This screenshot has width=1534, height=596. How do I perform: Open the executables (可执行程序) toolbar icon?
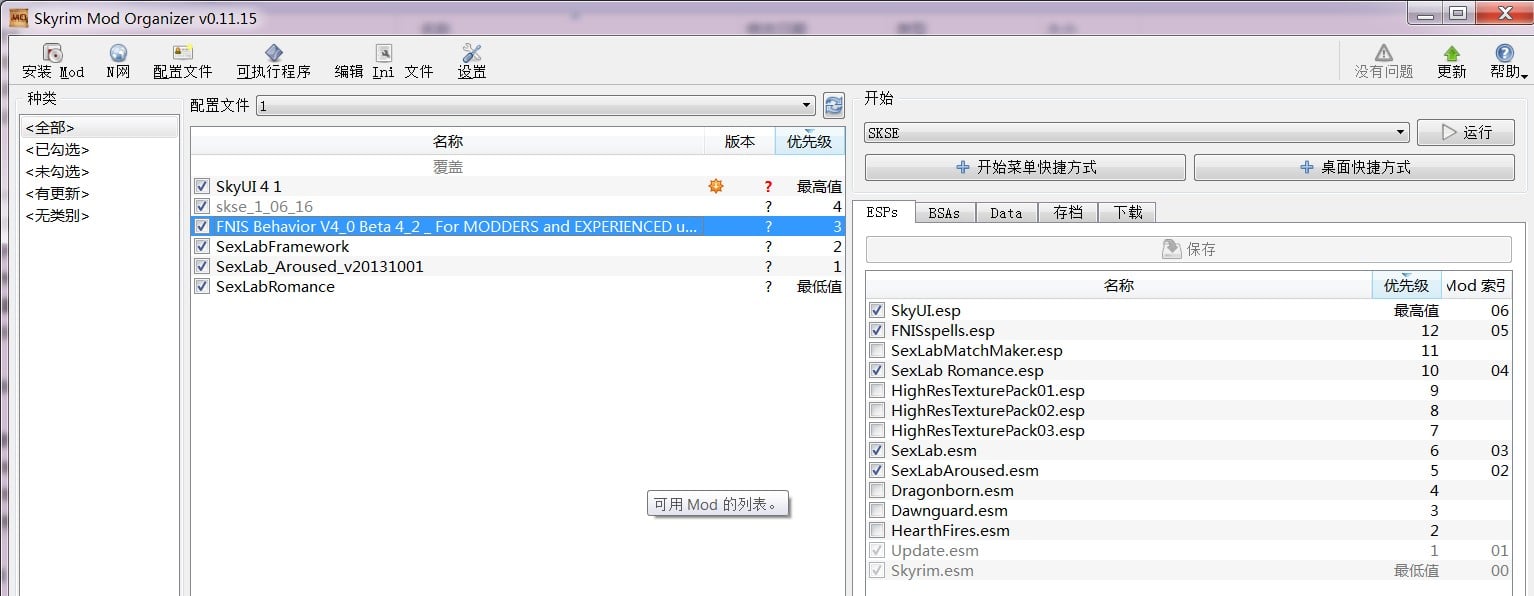coord(273,53)
